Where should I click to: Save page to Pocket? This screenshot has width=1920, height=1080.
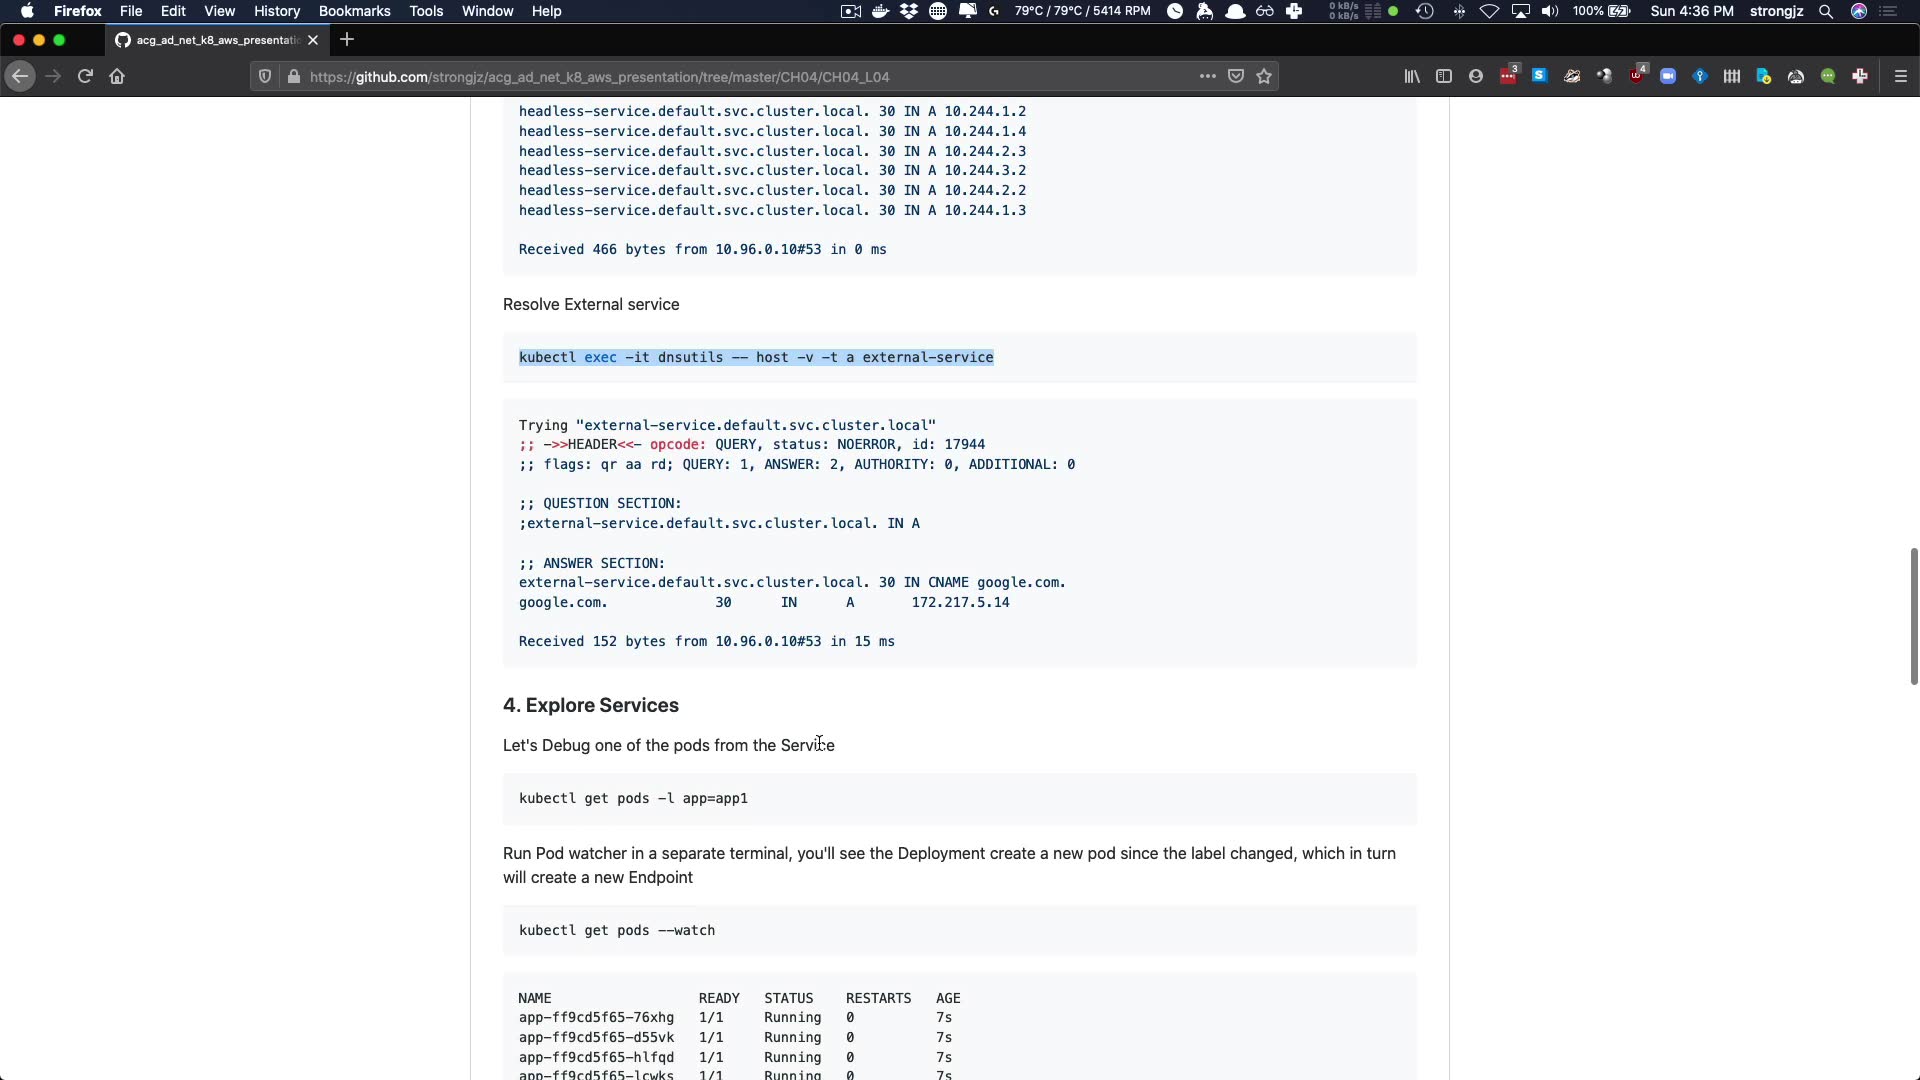tap(1236, 76)
